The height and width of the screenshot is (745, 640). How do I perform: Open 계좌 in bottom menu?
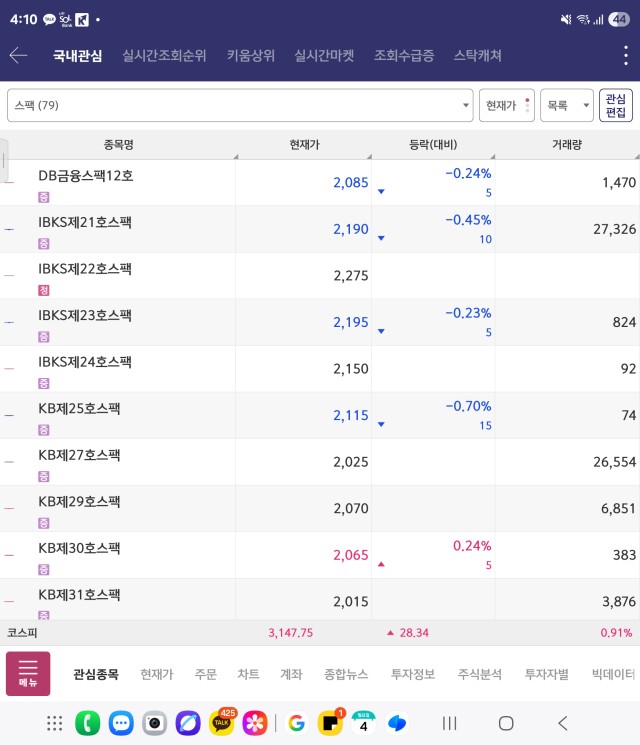click(x=291, y=674)
